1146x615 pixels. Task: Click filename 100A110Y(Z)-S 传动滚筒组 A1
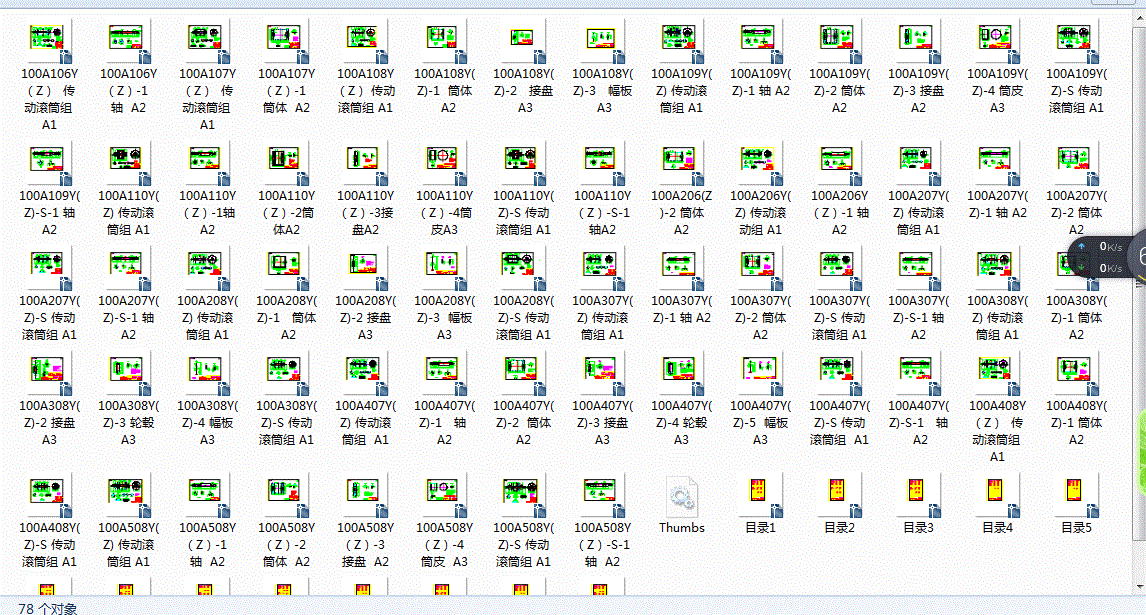523,213
